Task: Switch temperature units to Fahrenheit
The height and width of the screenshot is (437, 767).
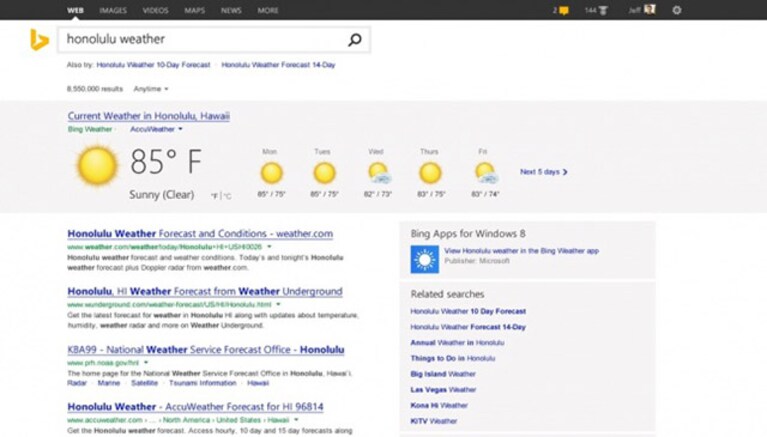Action: tap(215, 196)
